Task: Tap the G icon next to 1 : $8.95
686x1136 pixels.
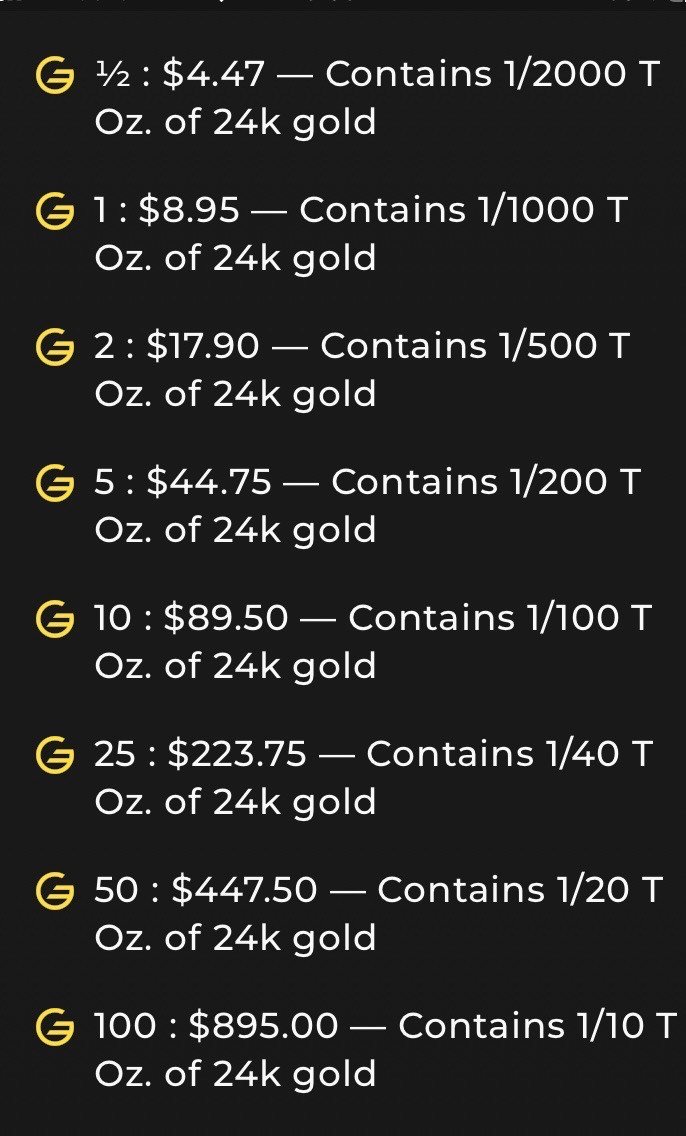Action: [x=54, y=211]
